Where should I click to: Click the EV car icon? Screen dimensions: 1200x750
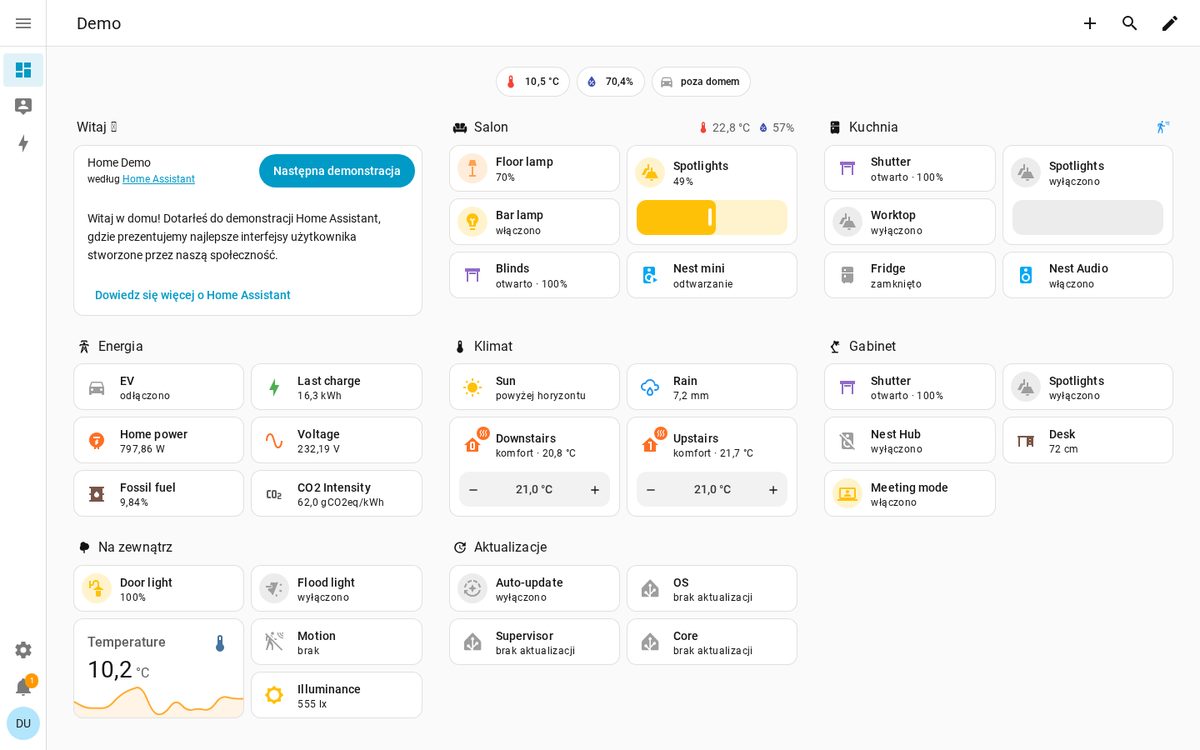coord(97,387)
